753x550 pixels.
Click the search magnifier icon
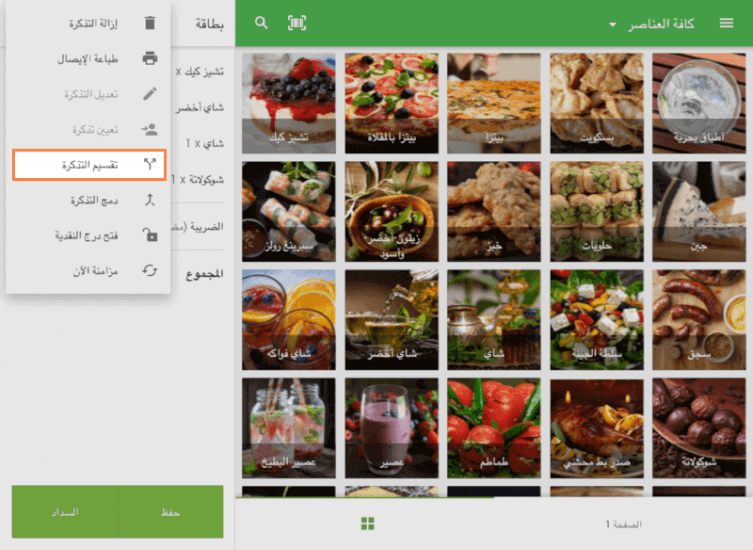(262, 23)
